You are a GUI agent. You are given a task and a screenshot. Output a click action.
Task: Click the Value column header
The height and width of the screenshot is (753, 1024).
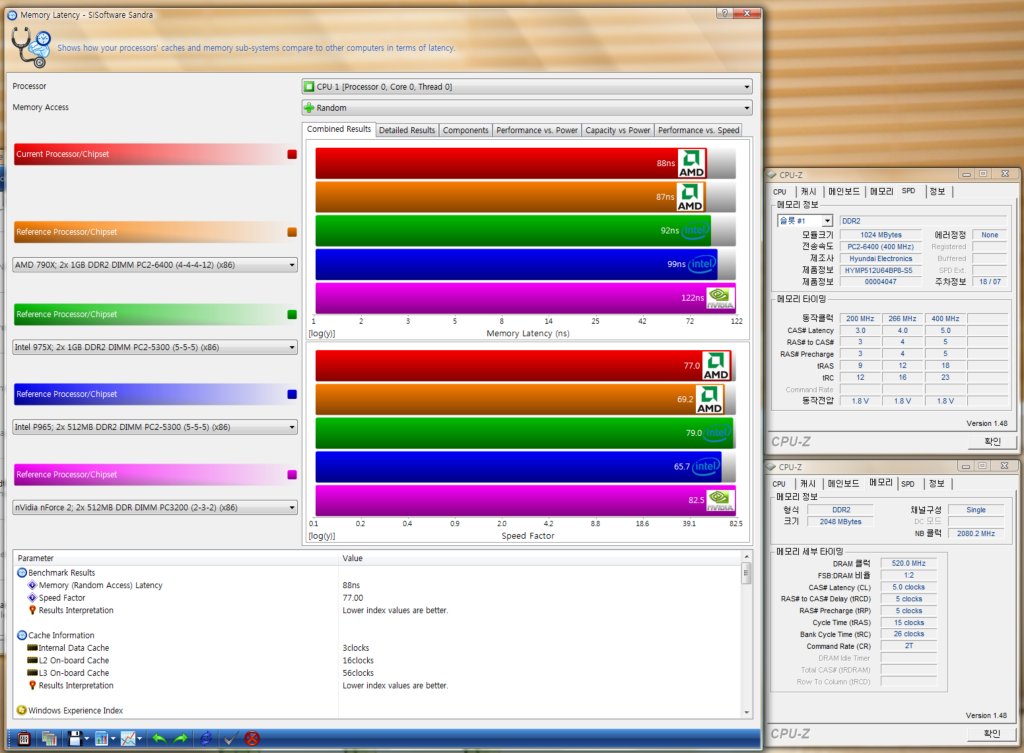tap(540, 558)
